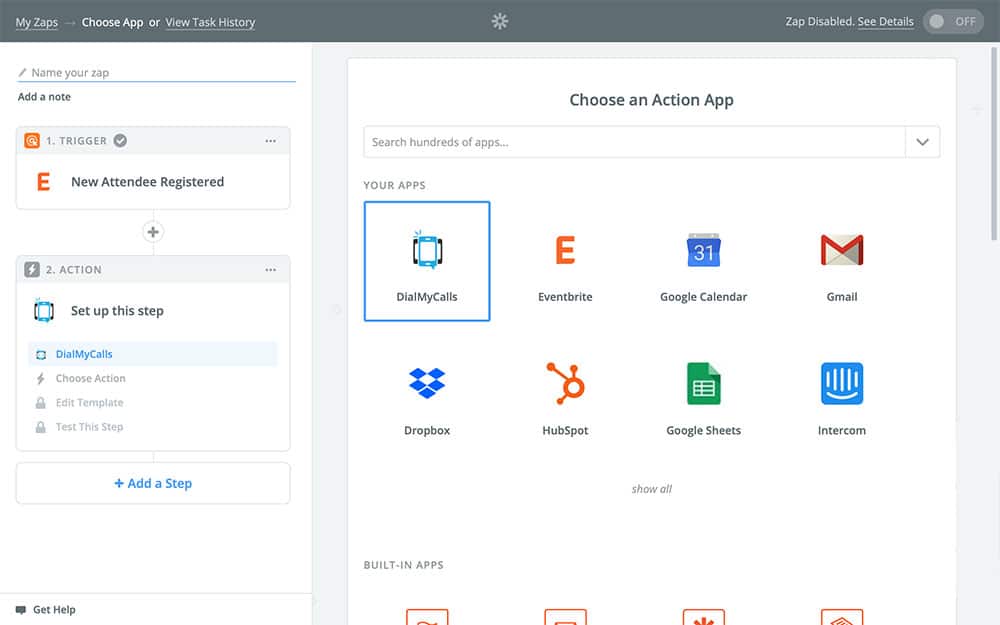1000x625 pixels.
Task: Pick the Google Sheets app icon
Action: pyautogui.click(x=703, y=384)
